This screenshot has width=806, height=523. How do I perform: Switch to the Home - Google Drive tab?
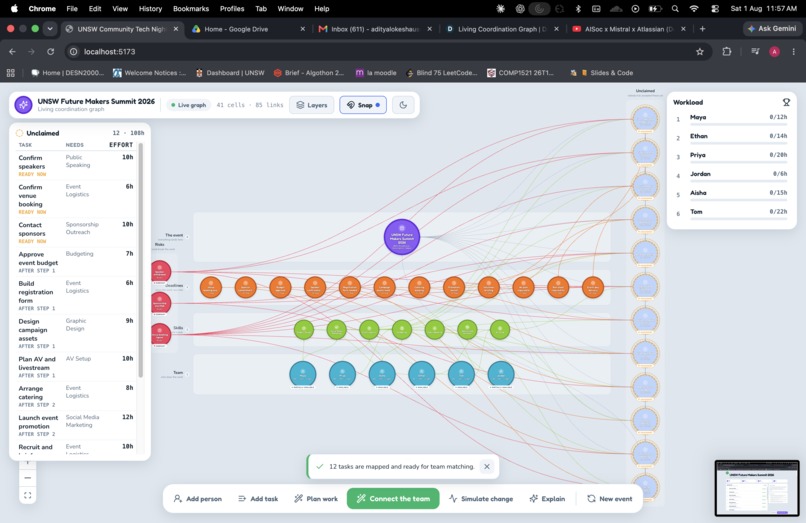249,29
